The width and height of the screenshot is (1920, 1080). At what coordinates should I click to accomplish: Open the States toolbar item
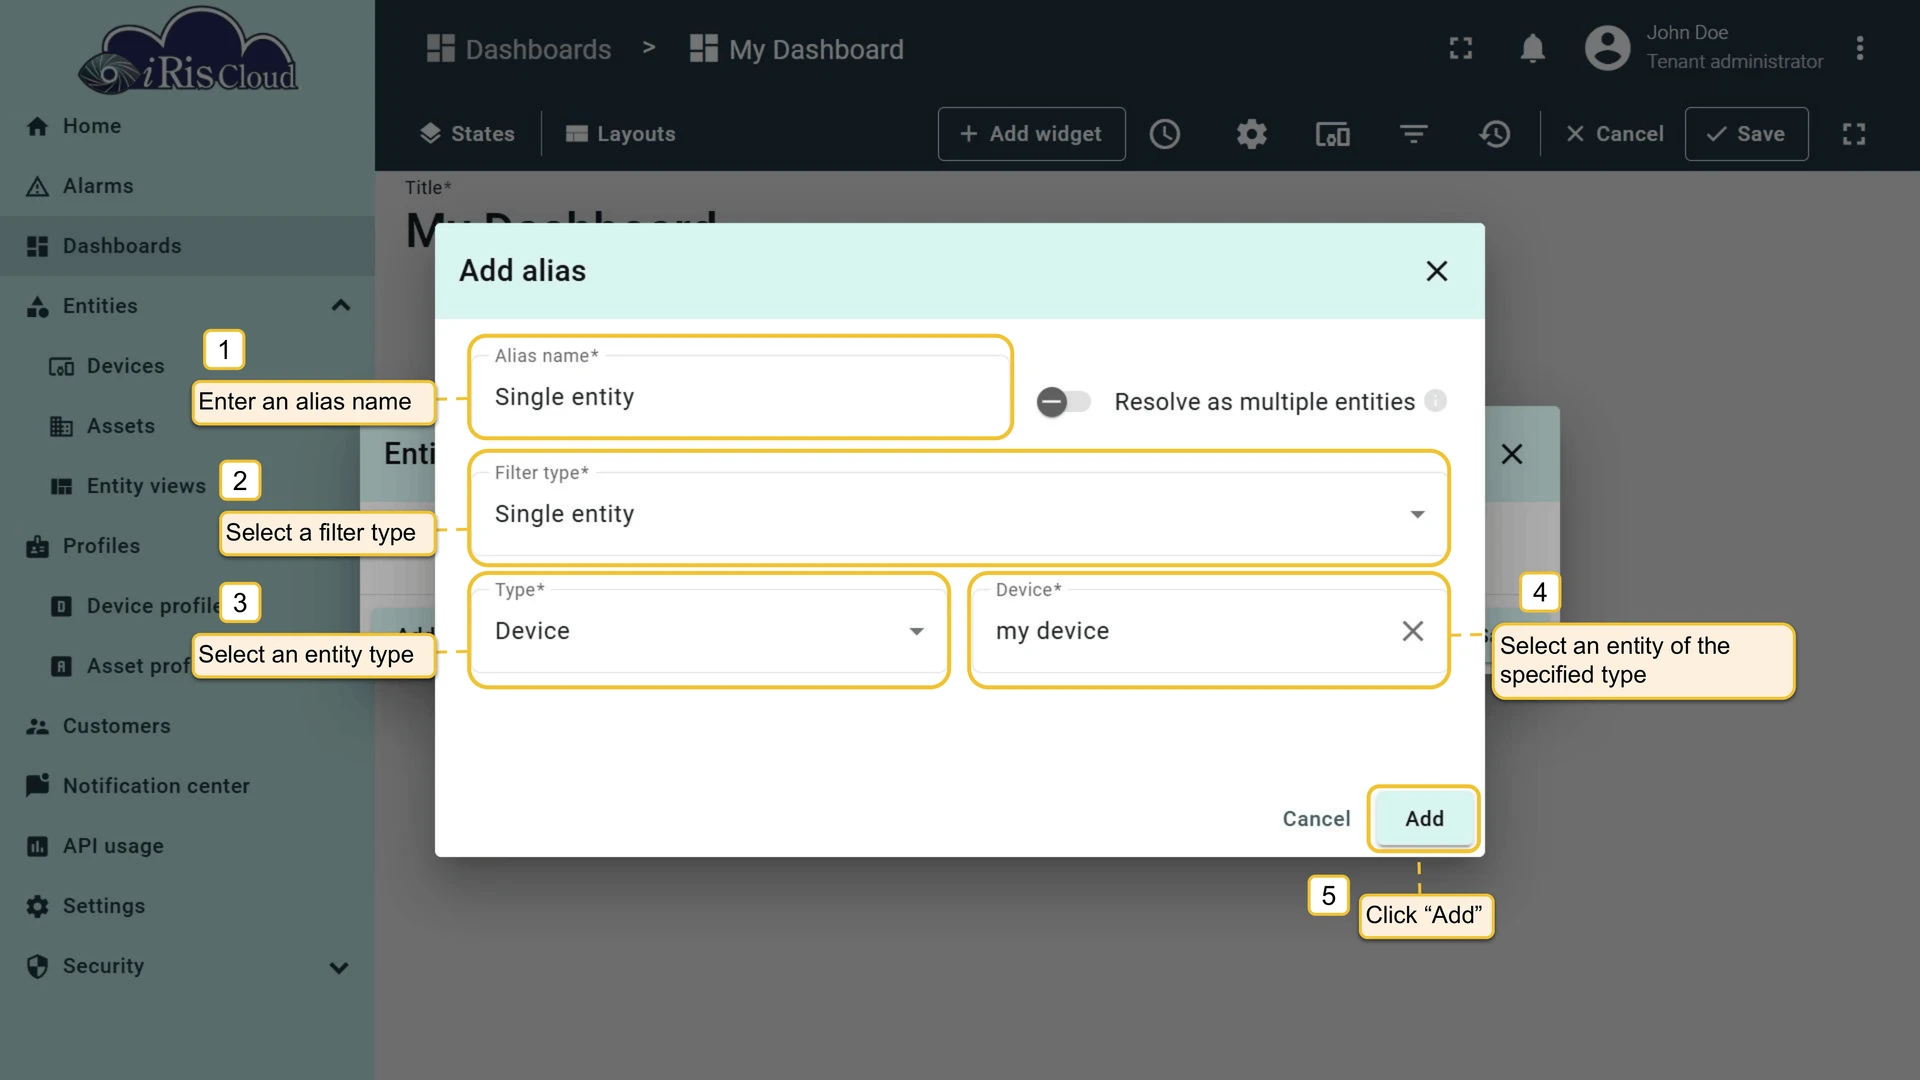467,134
